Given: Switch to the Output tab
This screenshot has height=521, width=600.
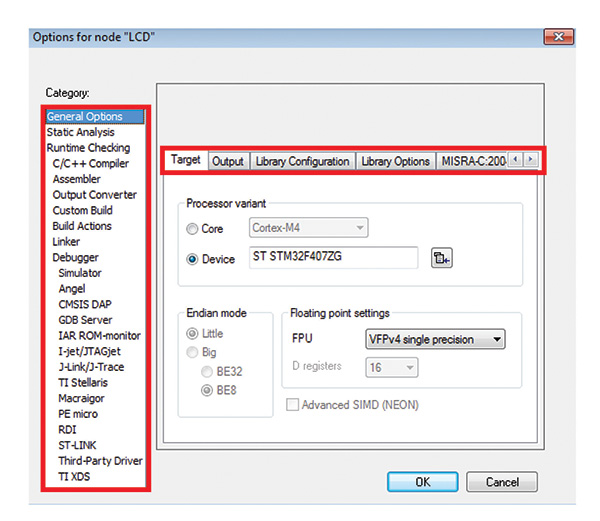Looking at the screenshot, I should tap(228, 161).
